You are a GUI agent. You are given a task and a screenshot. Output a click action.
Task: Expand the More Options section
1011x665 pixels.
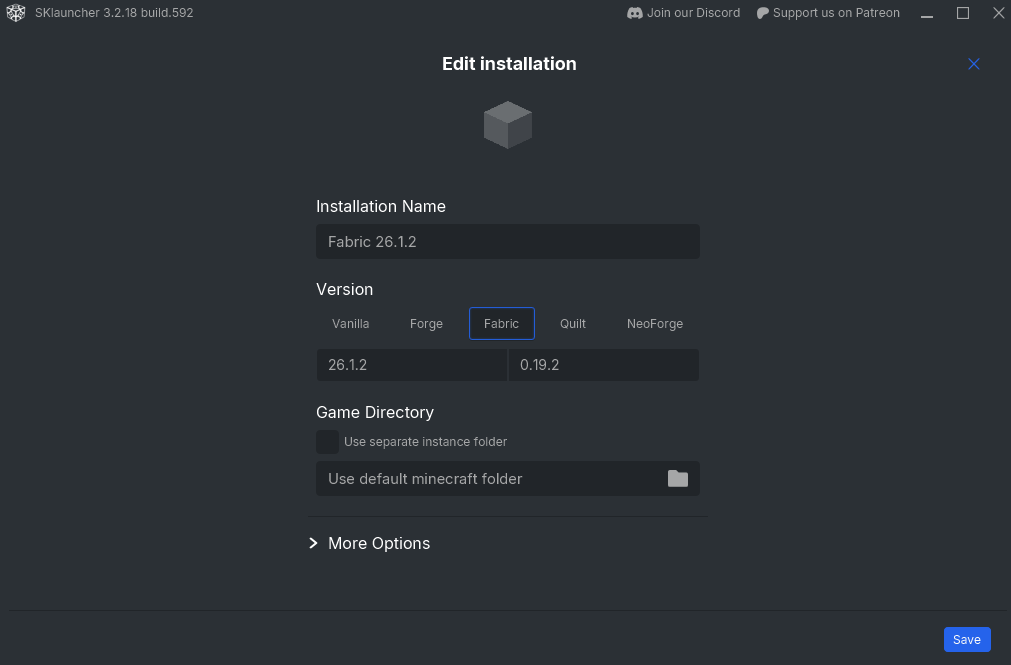(x=369, y=543)
